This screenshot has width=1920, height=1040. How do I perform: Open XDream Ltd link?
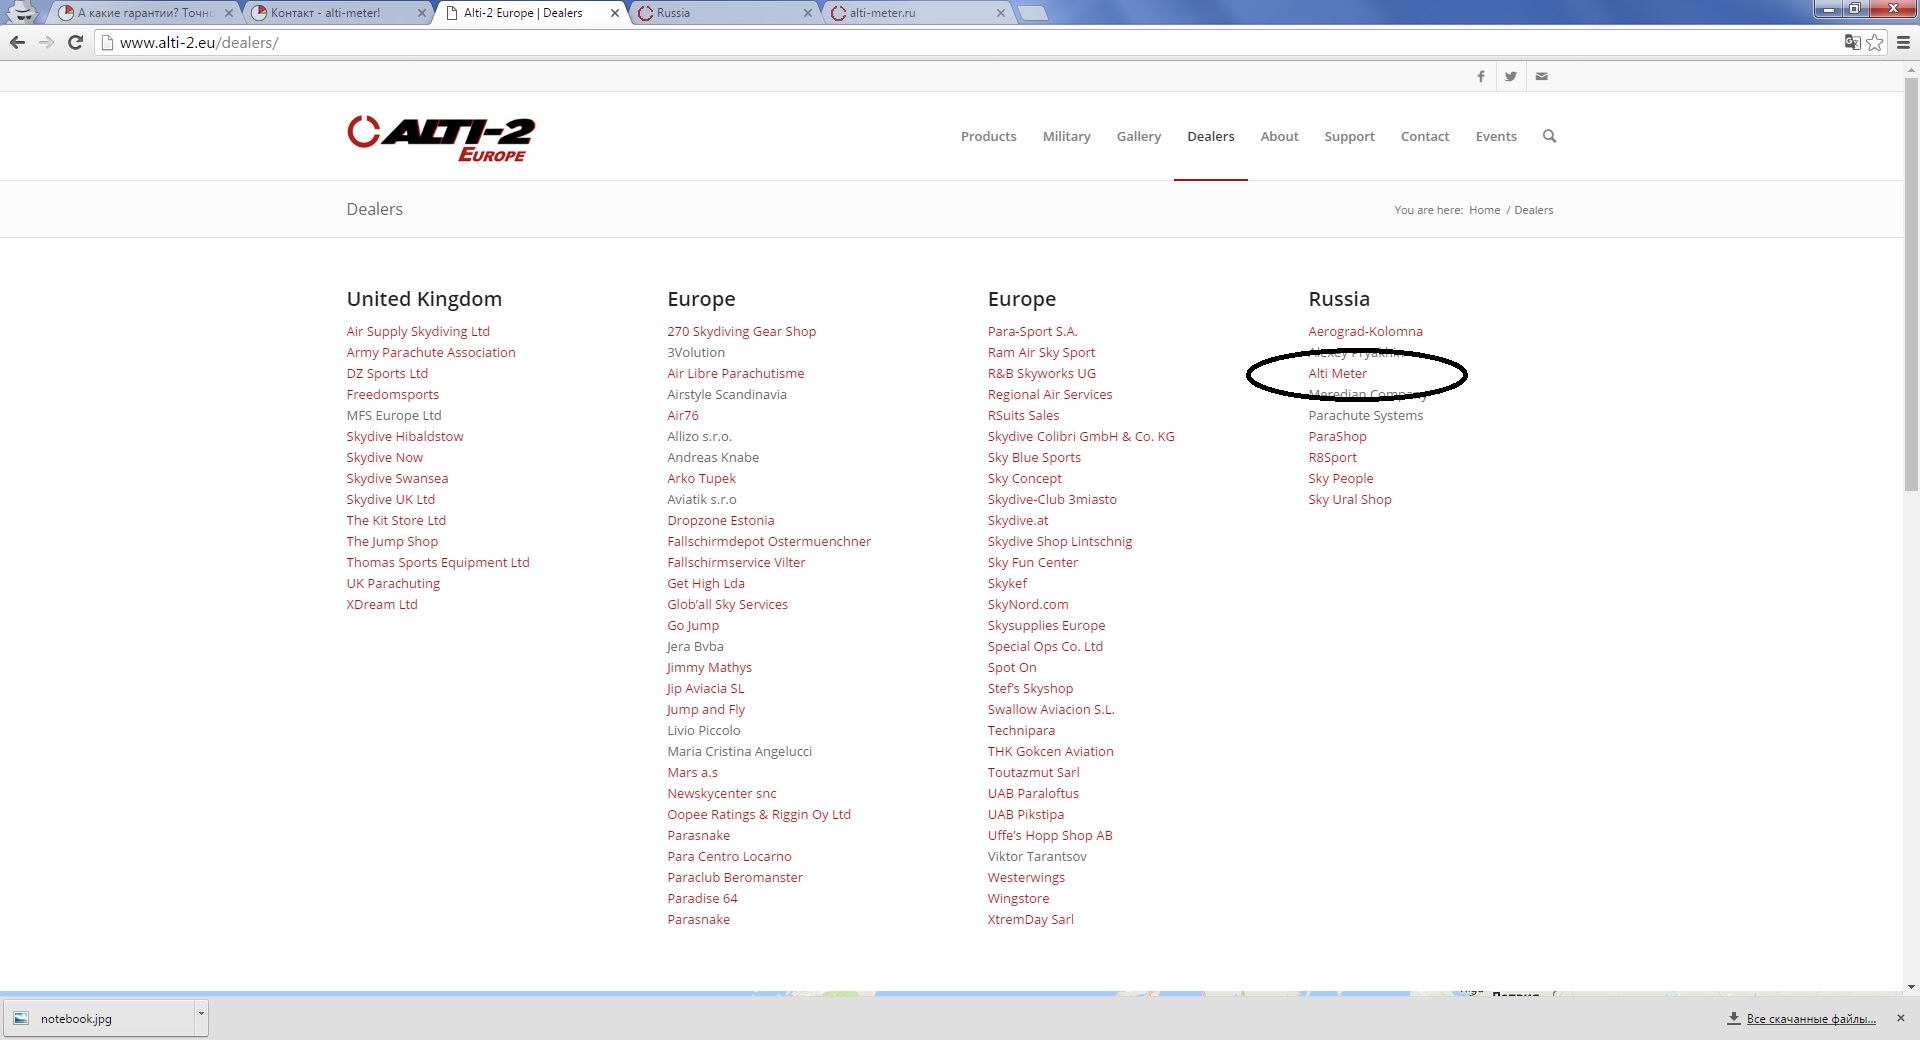[382, 604]
